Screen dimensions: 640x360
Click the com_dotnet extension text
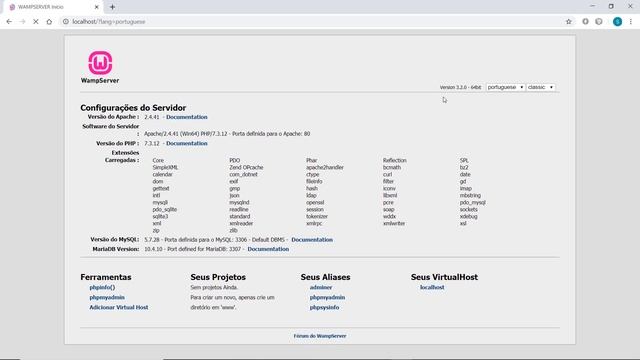[243, 175]
